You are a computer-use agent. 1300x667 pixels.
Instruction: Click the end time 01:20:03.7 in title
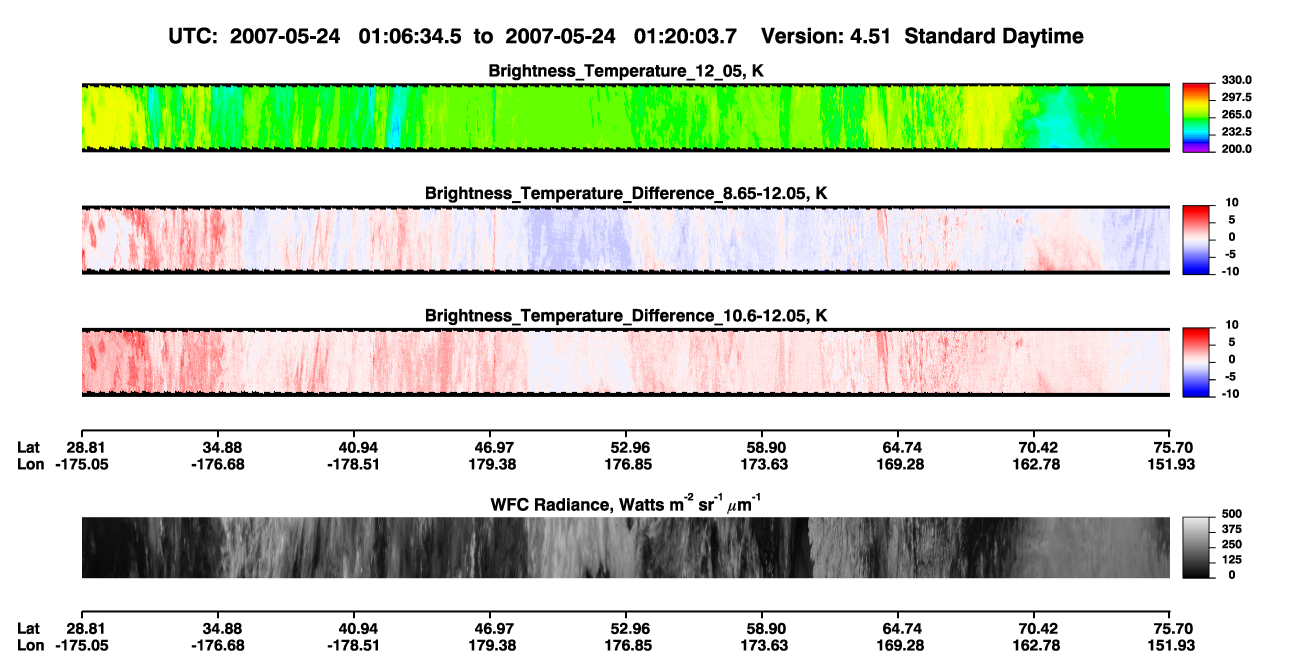(687, 37)
